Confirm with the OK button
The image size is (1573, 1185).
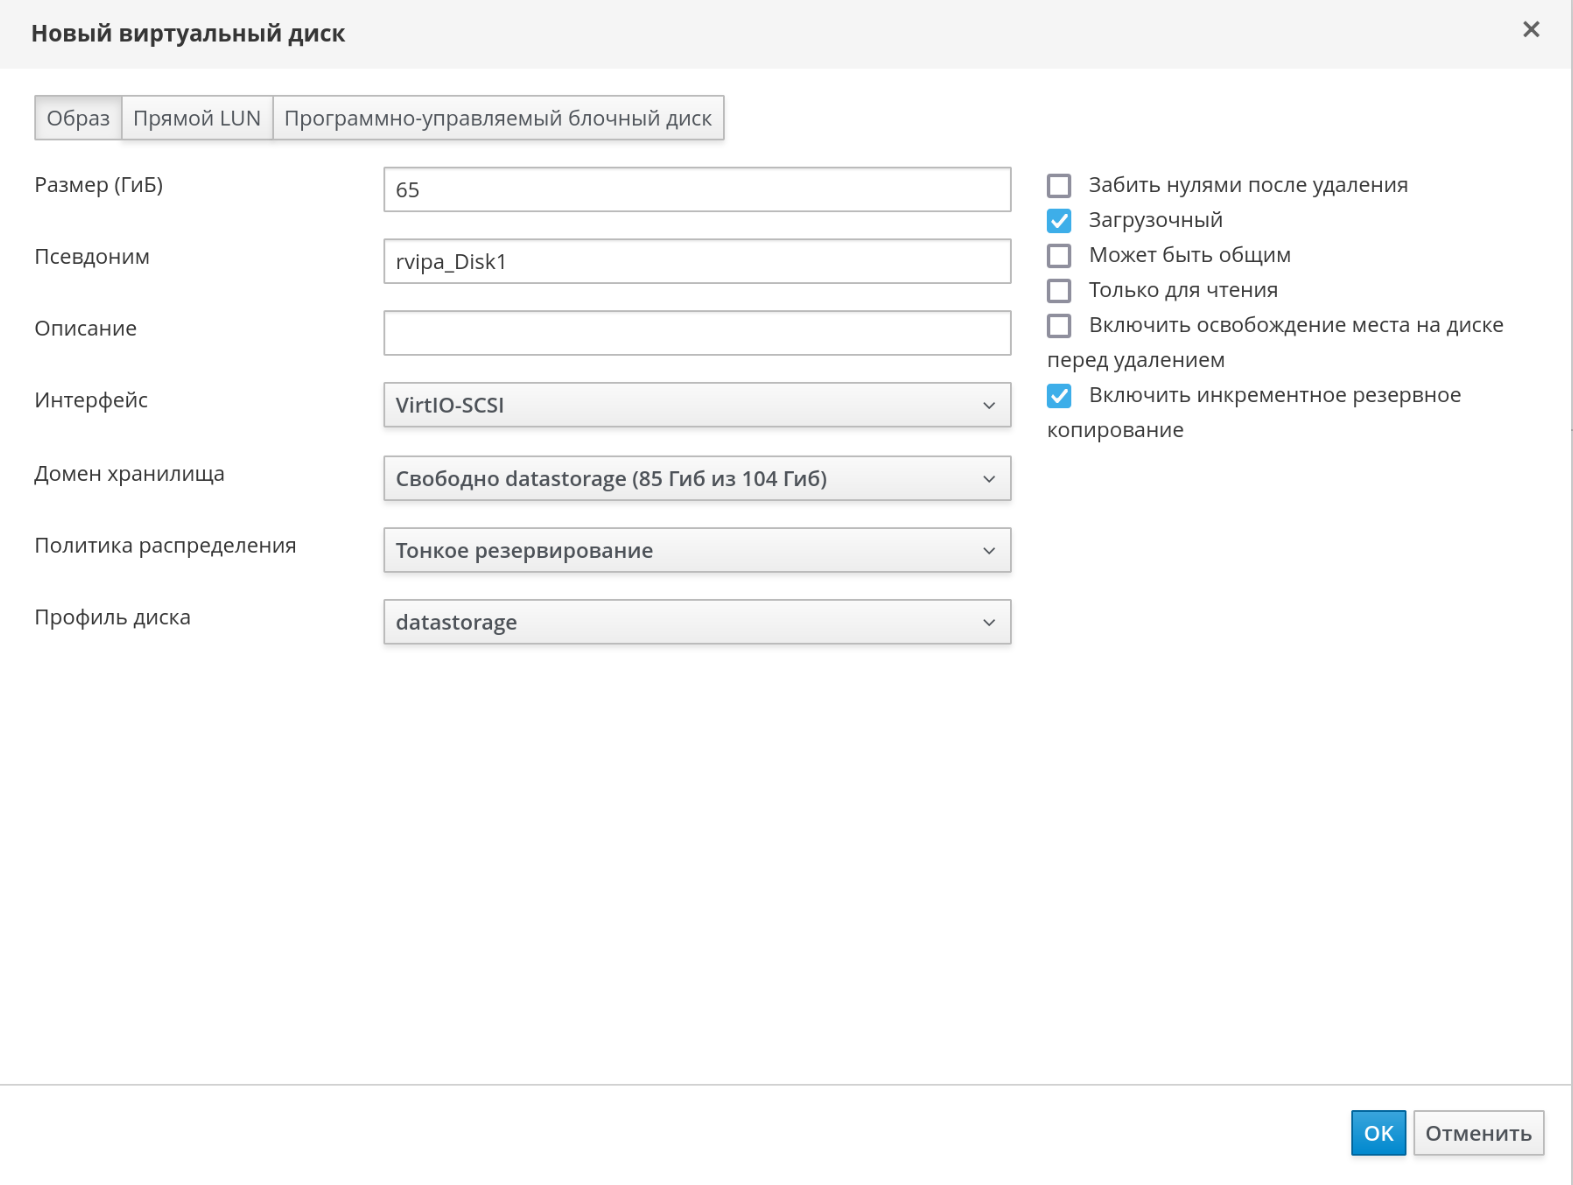point(1377,1133)
